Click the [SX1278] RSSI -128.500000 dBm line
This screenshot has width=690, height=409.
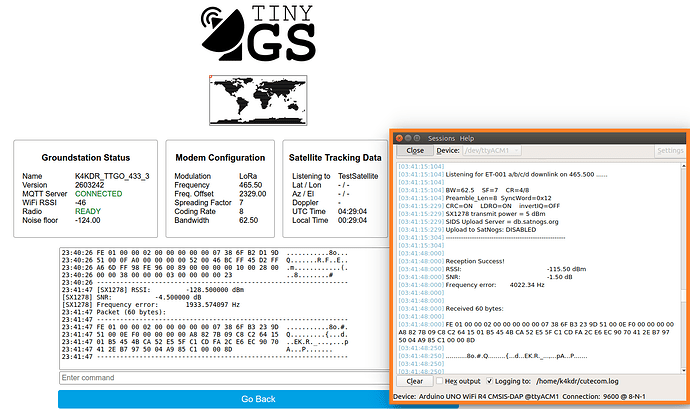tap(153, 290)
